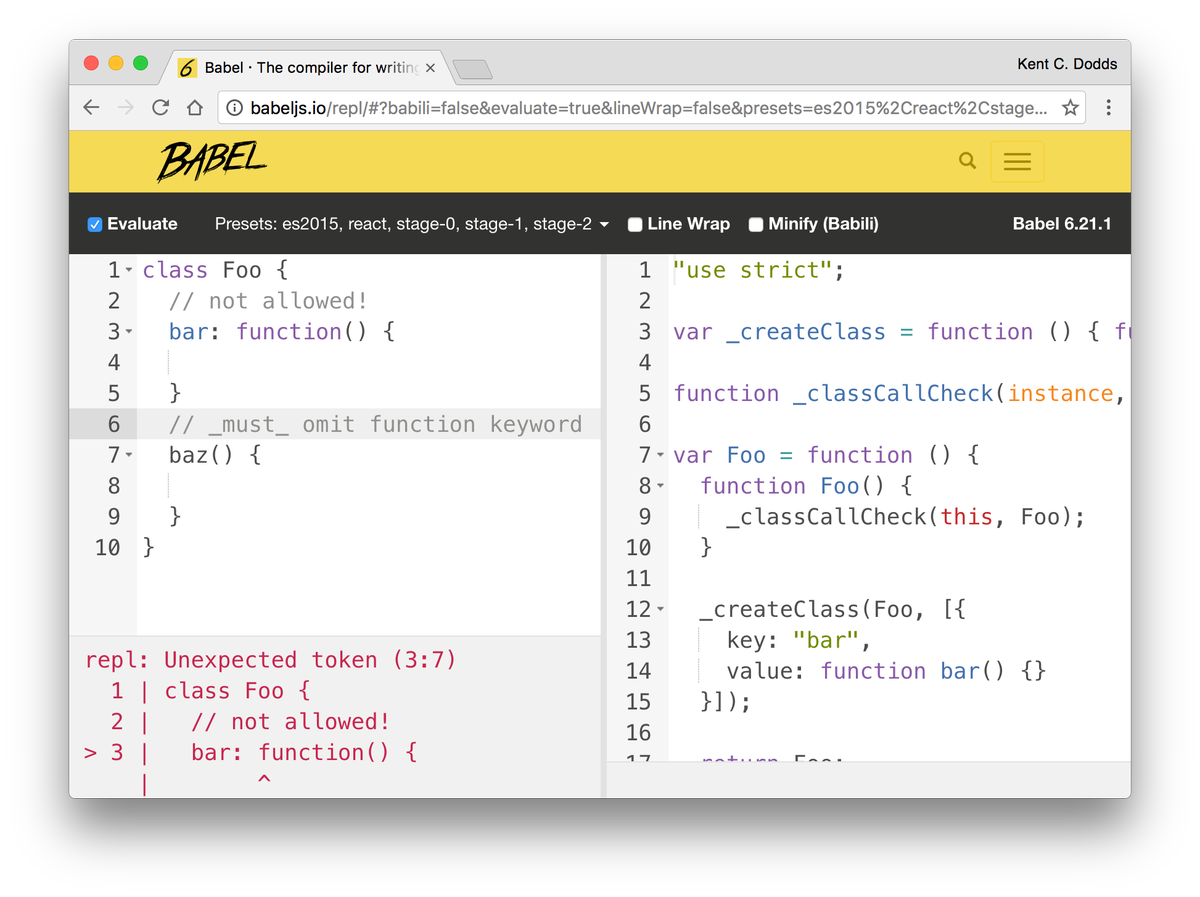
Task: Click the address bar URL
Action: pyautogui.click(x=648, y=108)
